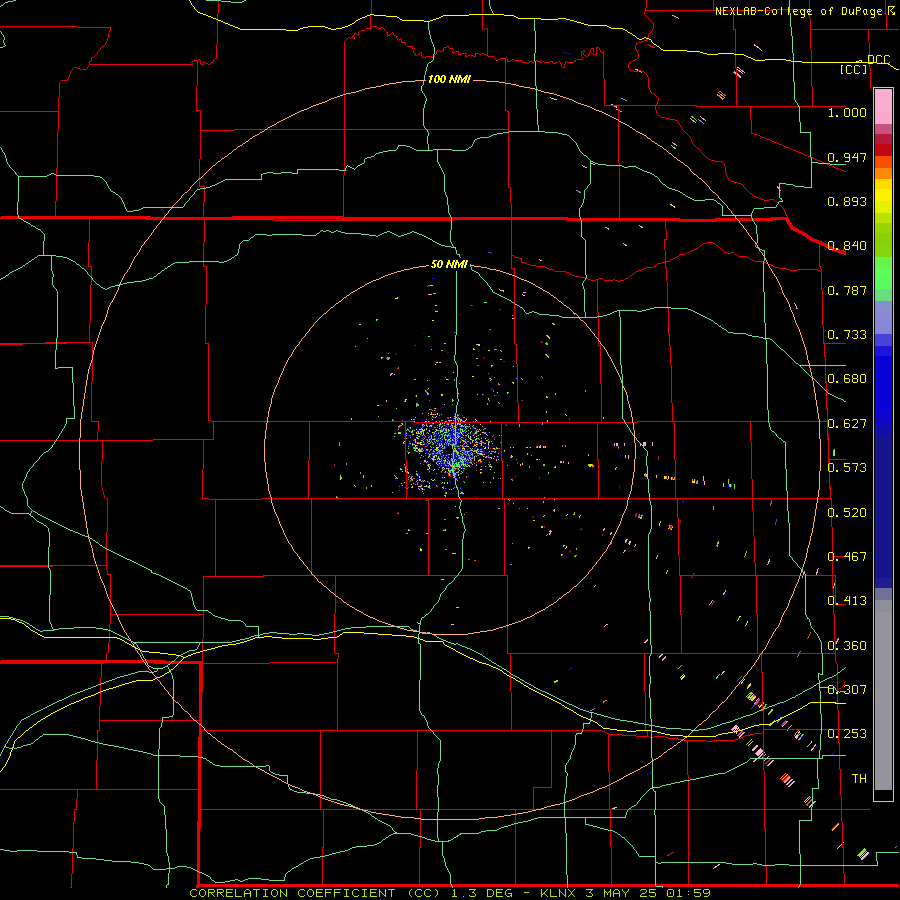Select the Correlation Coefficient KLNX caption text
This screenshot has width=900, height=900.
click(450, 893)
